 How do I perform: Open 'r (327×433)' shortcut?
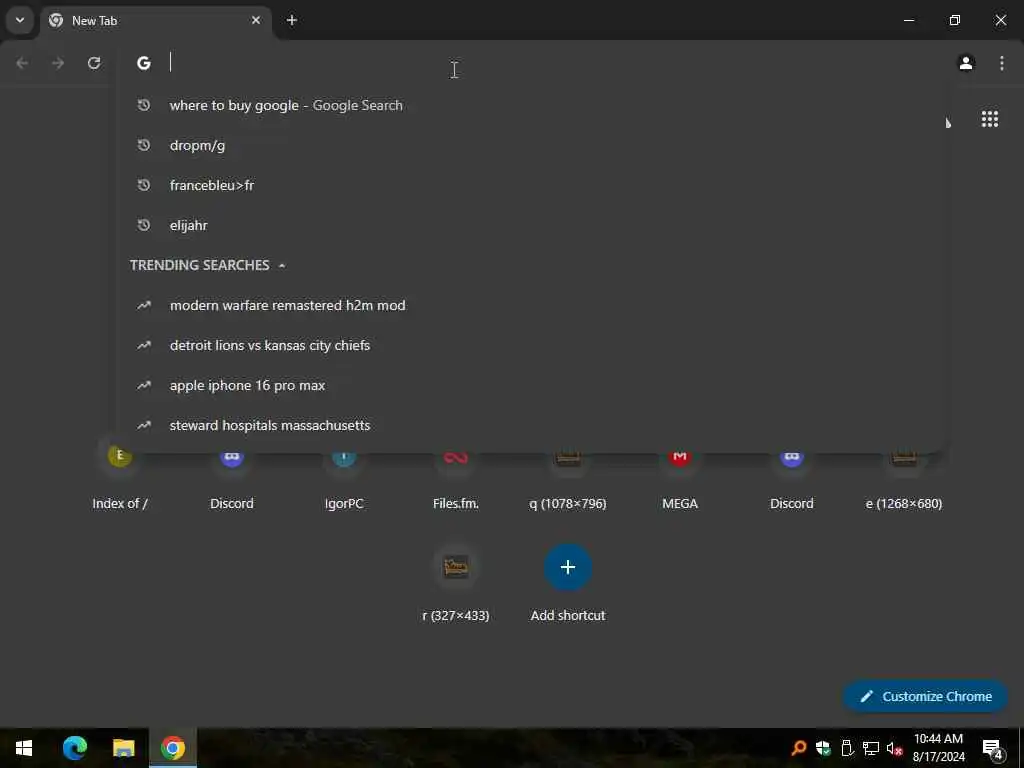456,583
